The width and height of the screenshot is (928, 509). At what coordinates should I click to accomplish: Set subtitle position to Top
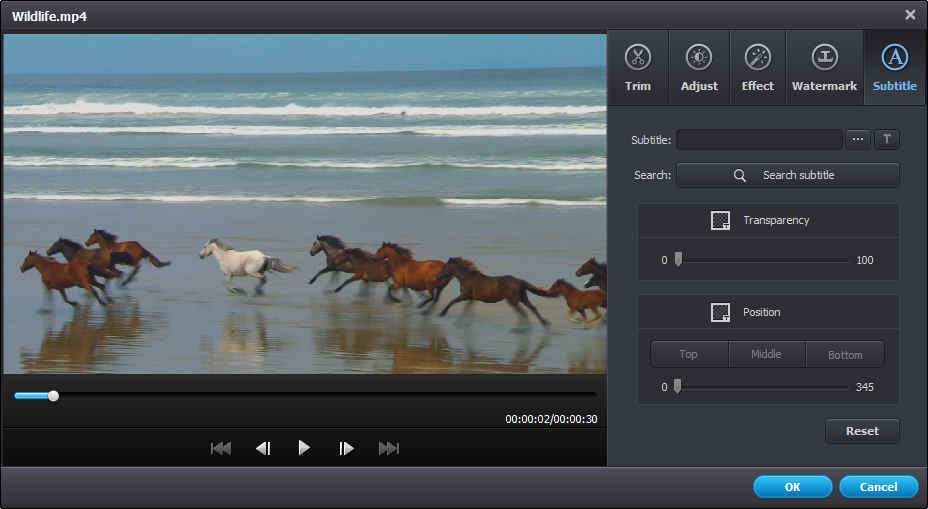coord(689,355)
